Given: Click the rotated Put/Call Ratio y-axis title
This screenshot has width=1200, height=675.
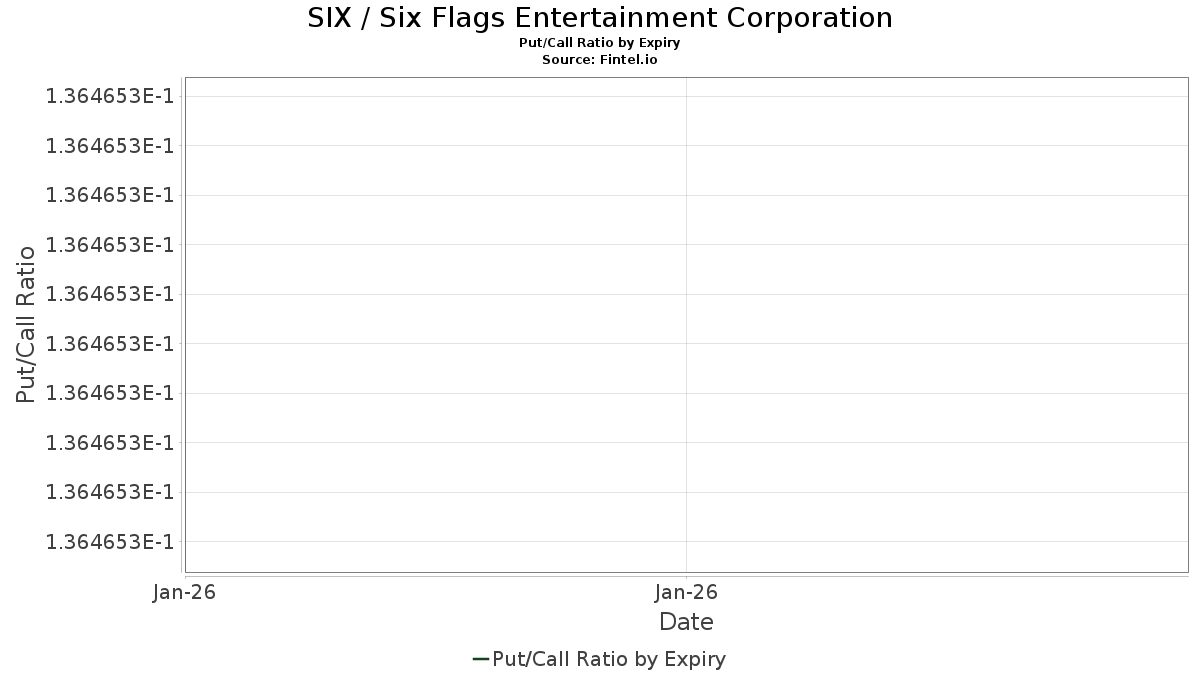Looking at the screenshot, I should point(26,324).
